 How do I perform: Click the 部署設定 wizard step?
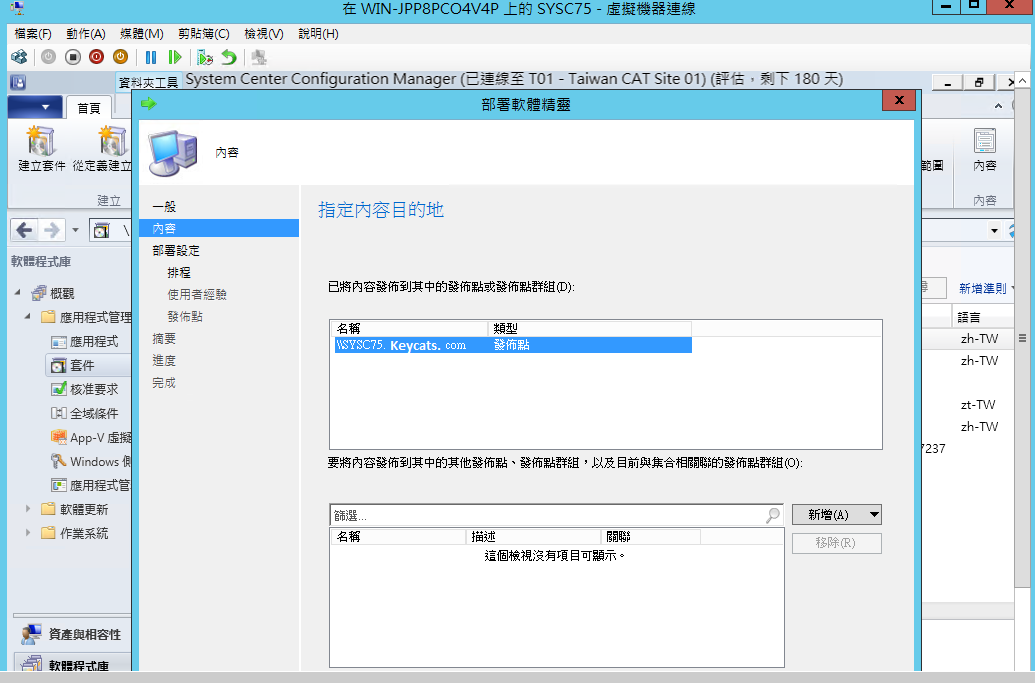click(x=176, y=251)
